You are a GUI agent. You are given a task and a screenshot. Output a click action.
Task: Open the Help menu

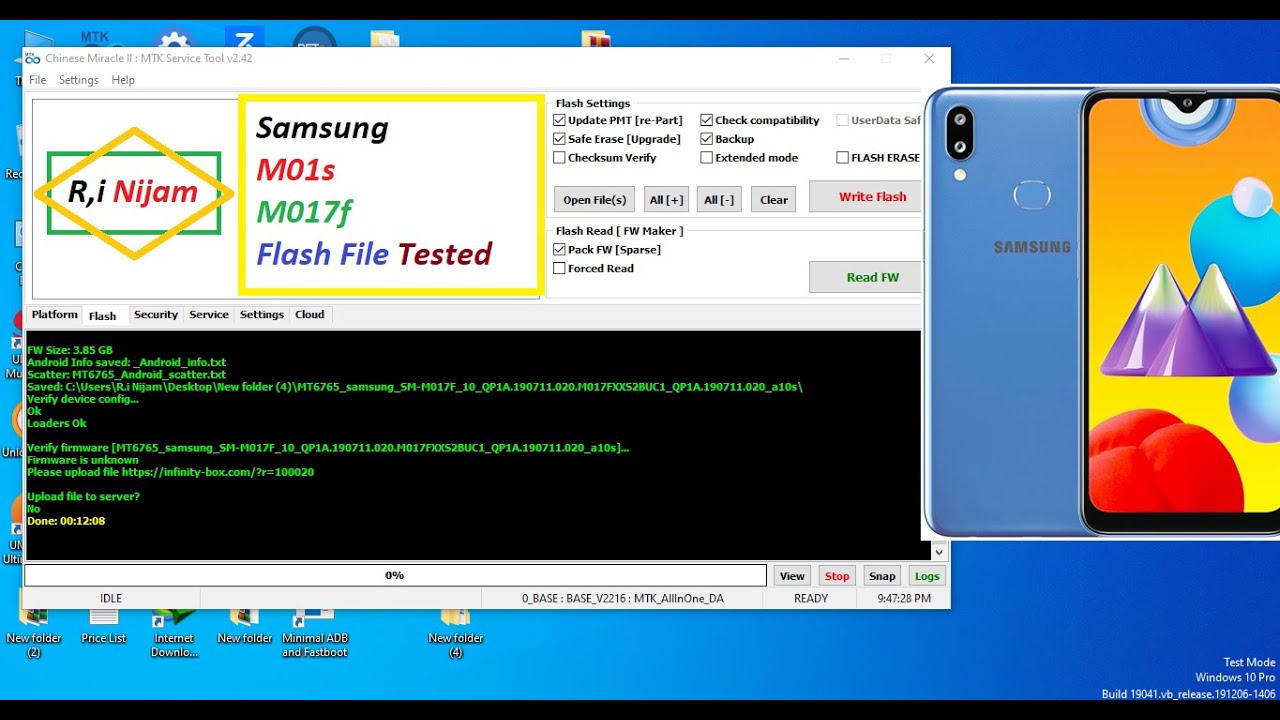(123, 80)
